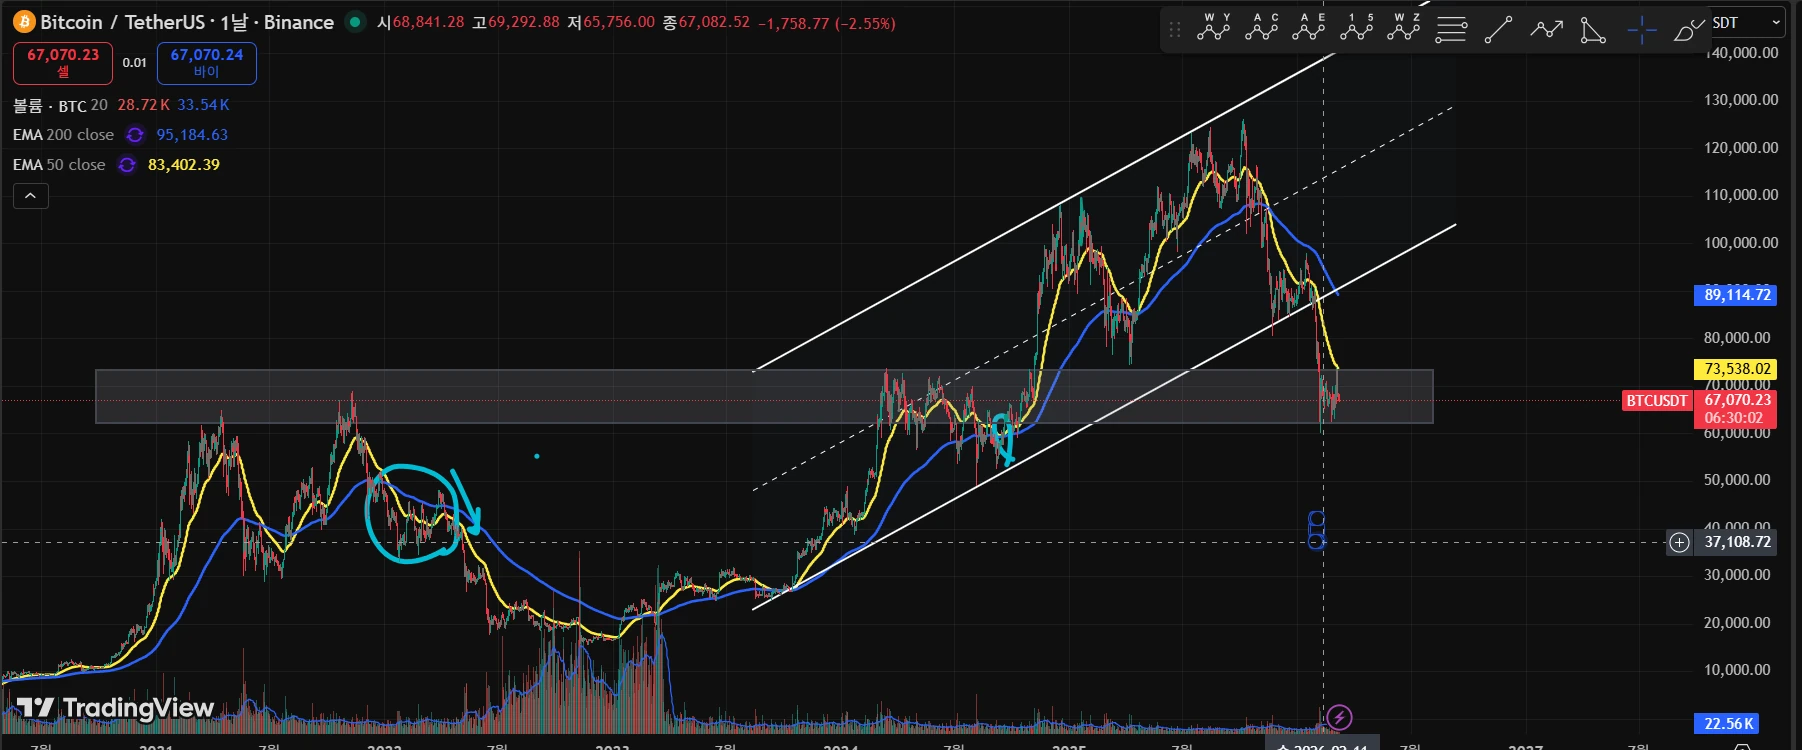Click the 83,402.39 EMA 50 value
The width and height of the screenshot is (1802, 750).
184,165
